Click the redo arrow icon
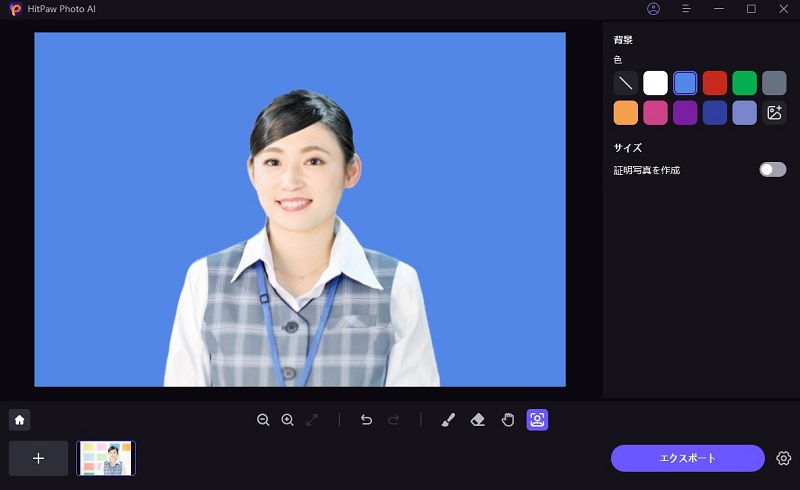This screenshot has width=800, height=490. click(x=393, y=420)
